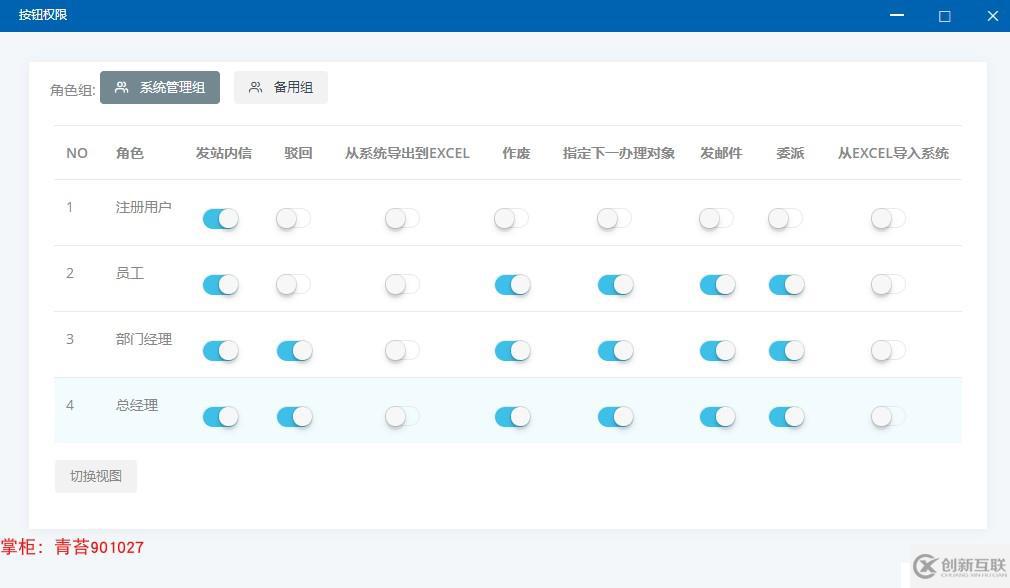Disable 委派 for 部门经理
Image resolution: width=1010 pixels, height=588 pixels.
pyautogui.click(x=786, y=350)
